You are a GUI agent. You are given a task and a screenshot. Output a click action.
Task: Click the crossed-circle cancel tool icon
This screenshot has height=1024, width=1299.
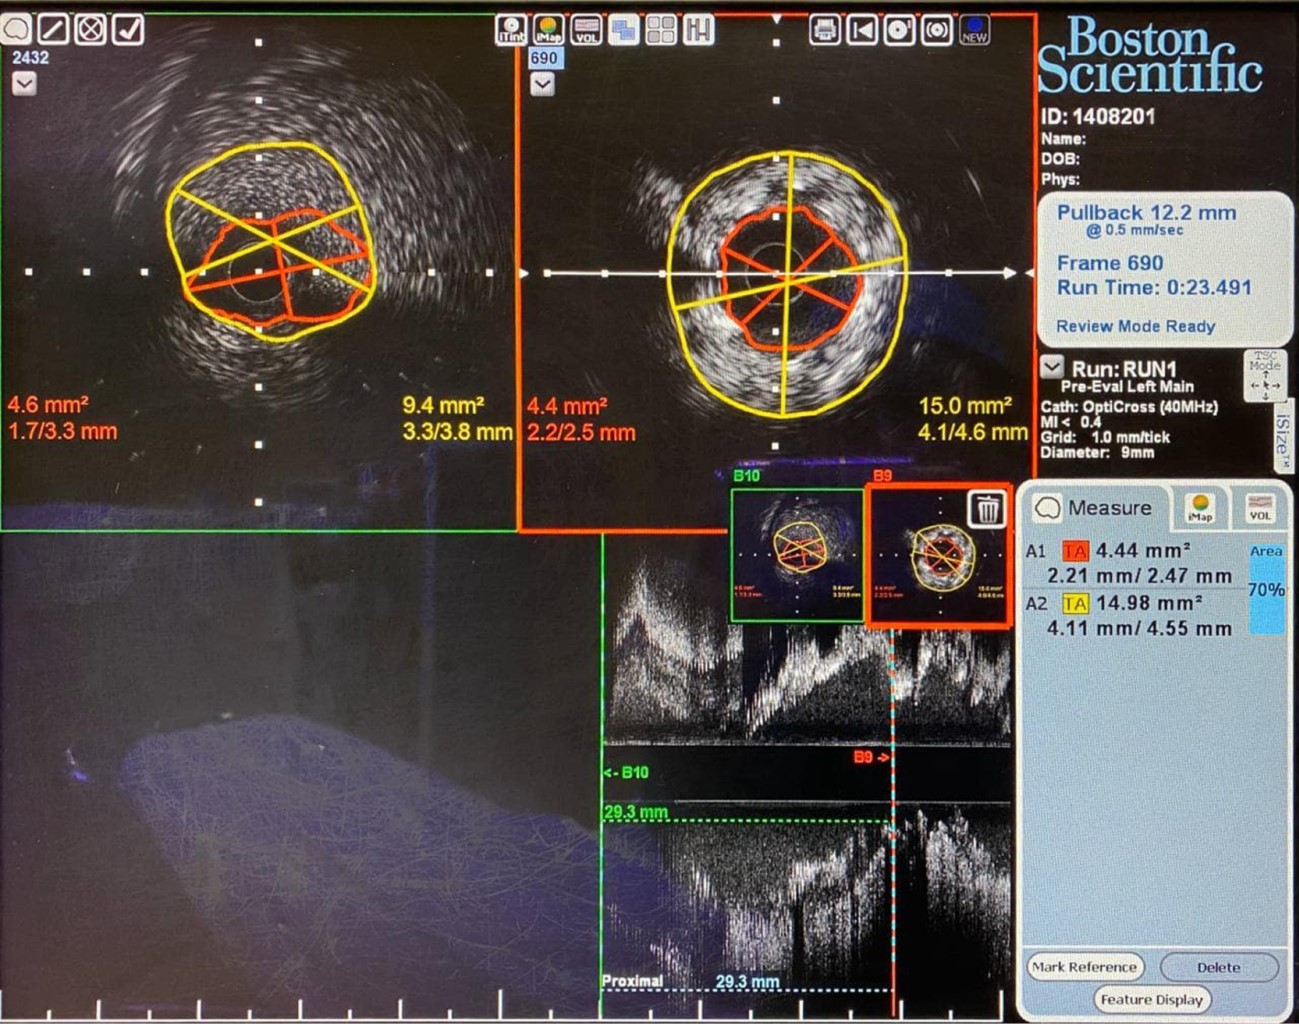91,29
